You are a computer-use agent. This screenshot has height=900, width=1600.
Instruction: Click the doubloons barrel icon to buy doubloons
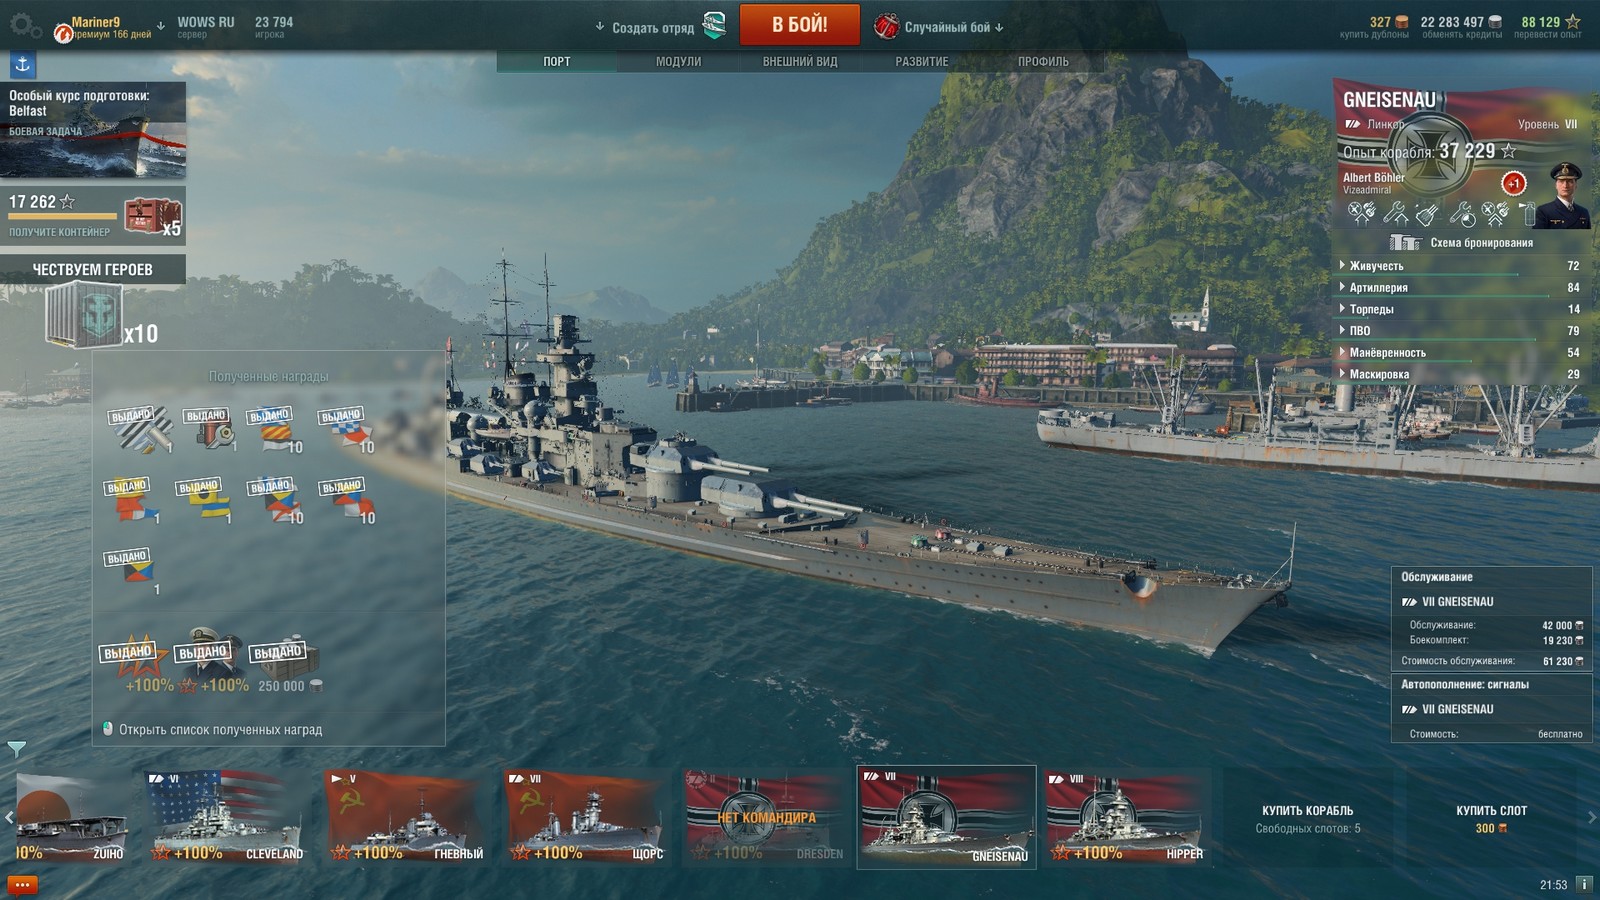[x=1402, y=22]
